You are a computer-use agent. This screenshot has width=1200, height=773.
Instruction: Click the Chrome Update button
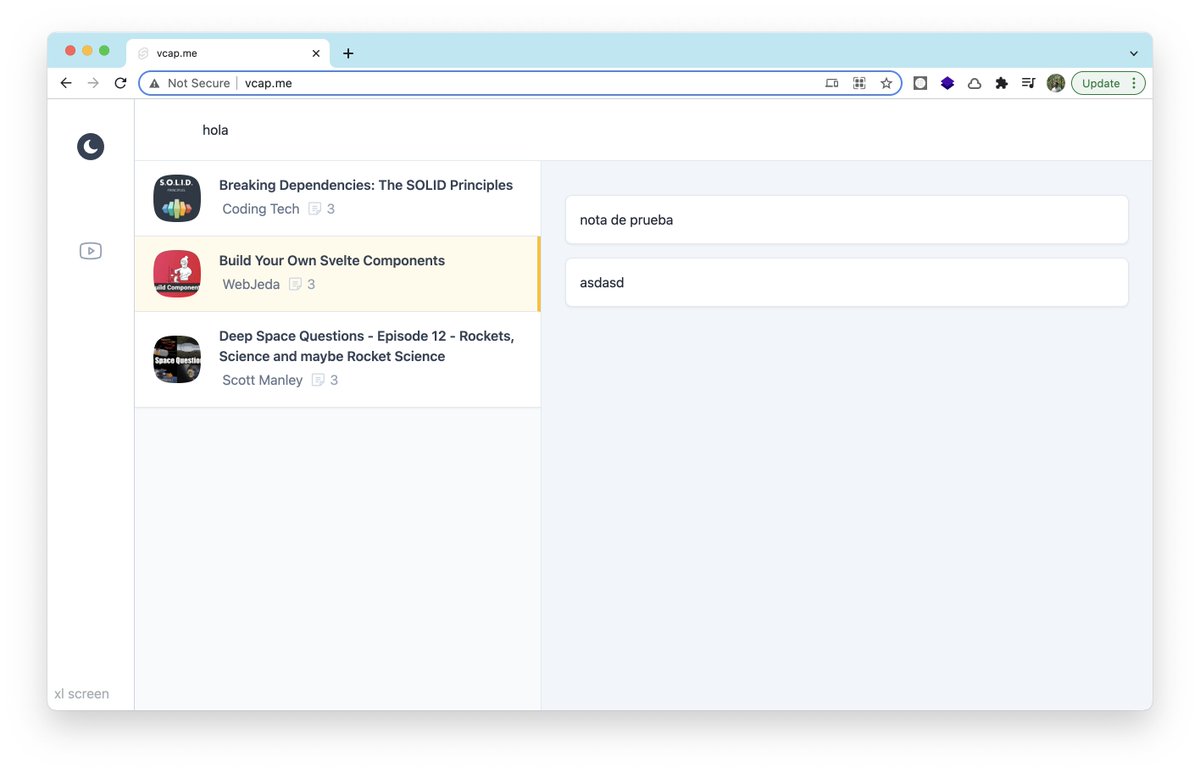1101,83
